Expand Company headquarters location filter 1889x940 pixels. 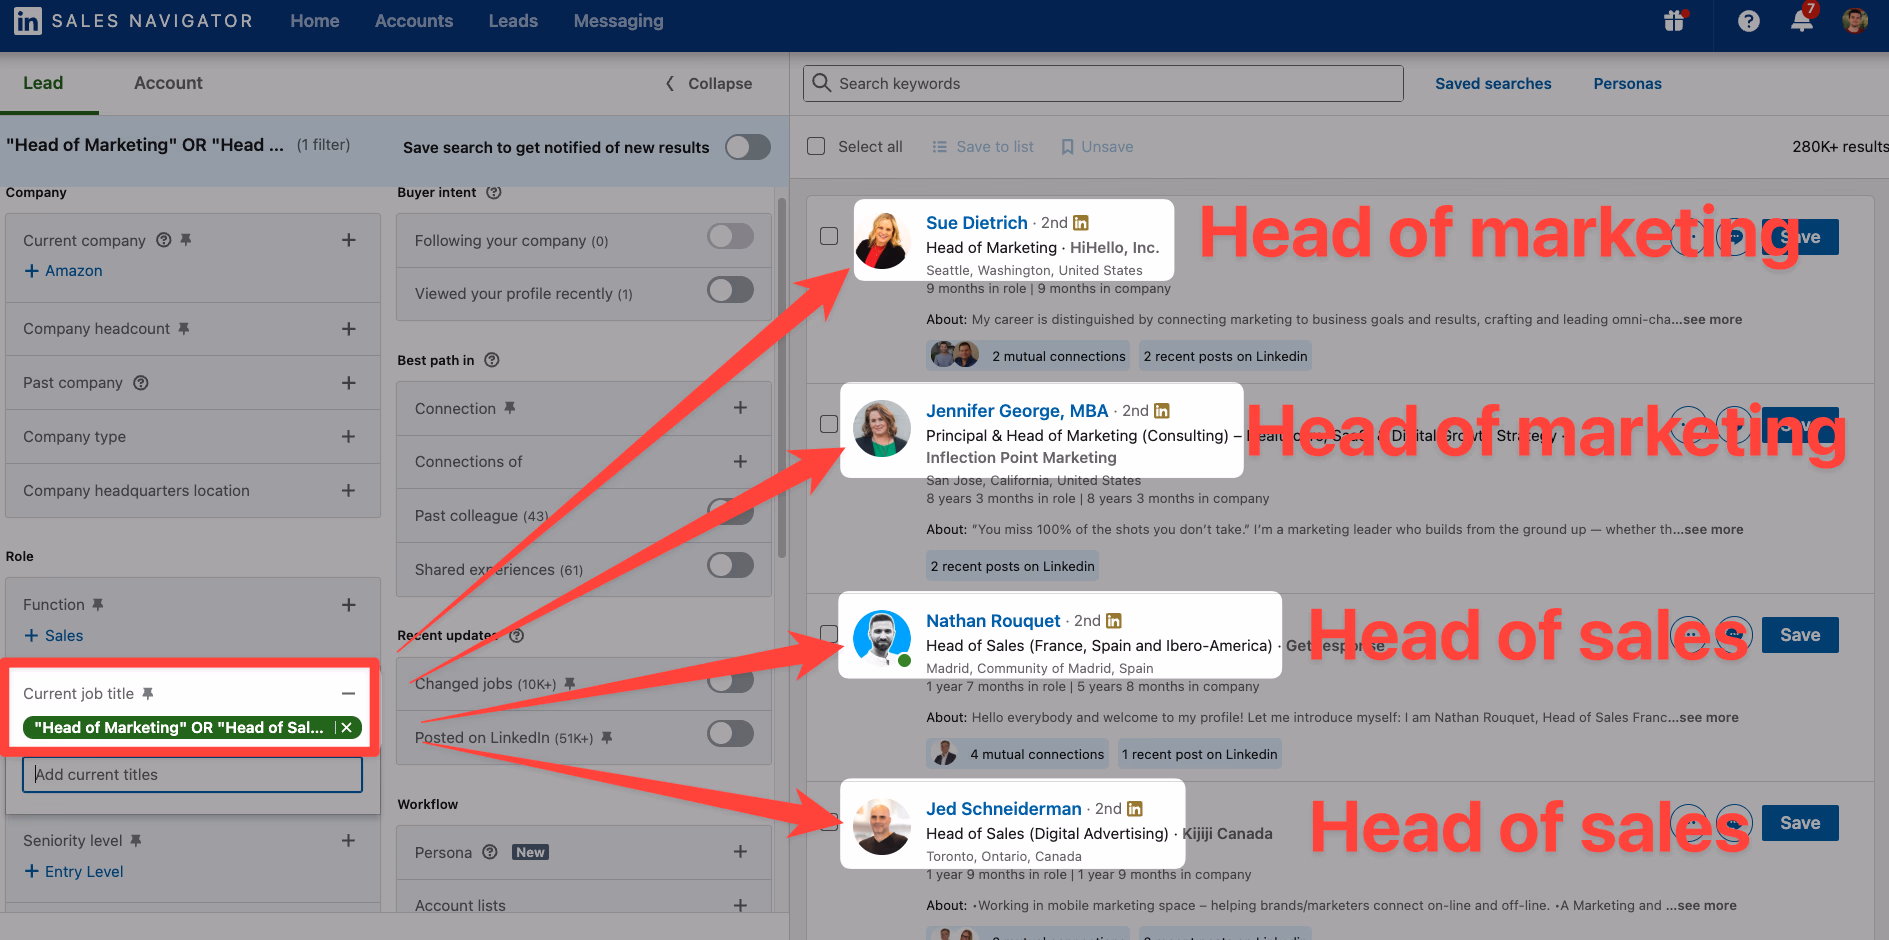coord(349,490)
